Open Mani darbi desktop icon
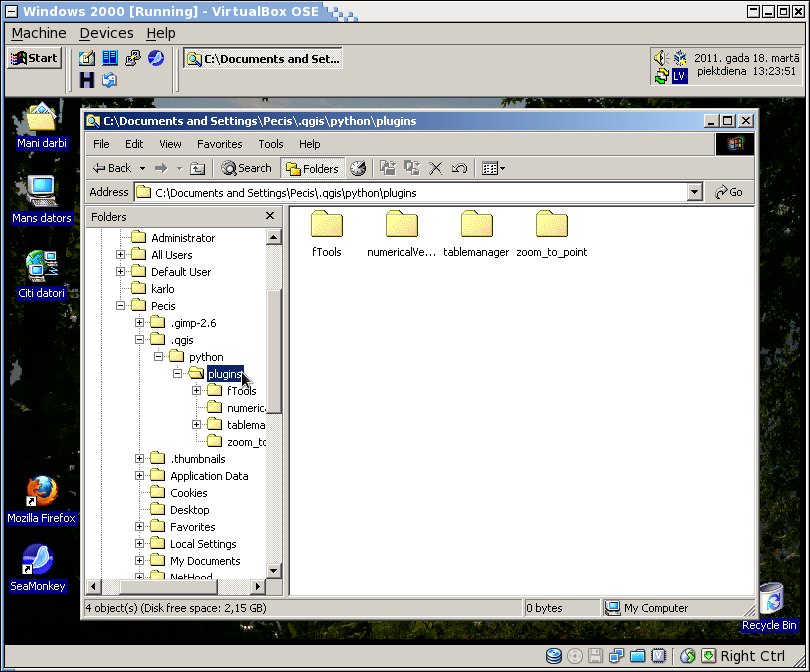 pyautogui.click(x=41, y=126)
